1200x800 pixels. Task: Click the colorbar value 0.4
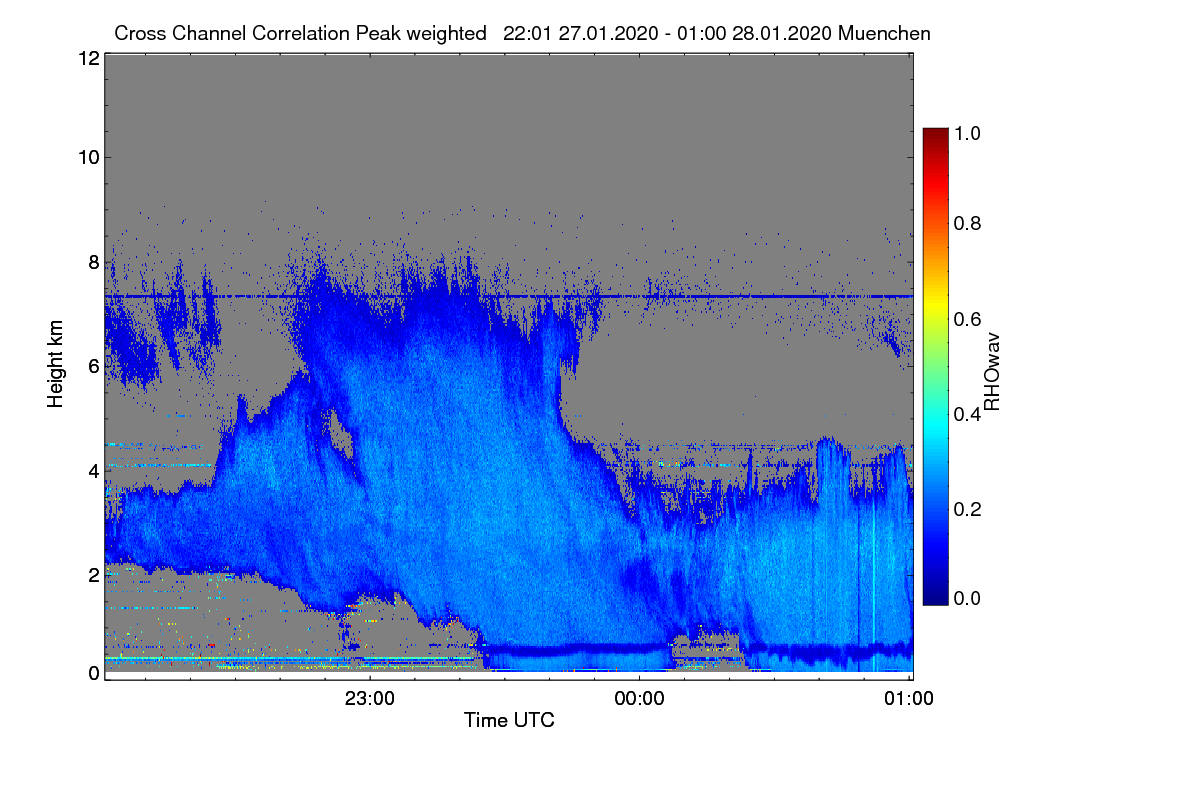point(968,414)
